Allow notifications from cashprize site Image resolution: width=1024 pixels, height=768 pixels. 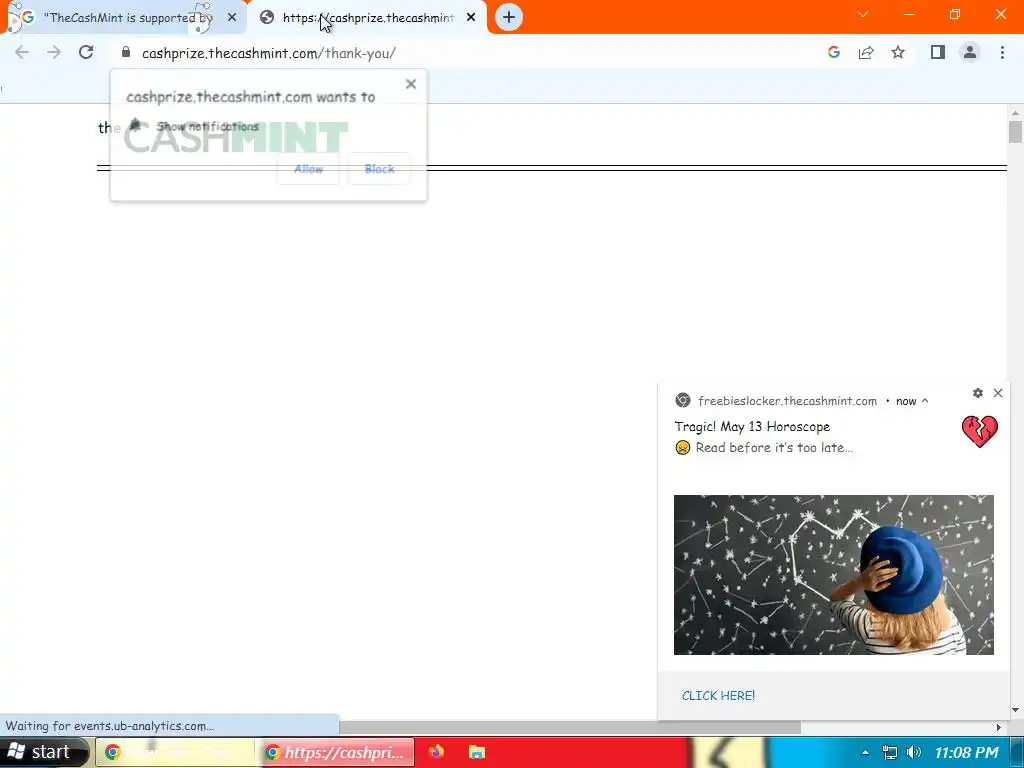pos(308,169)
